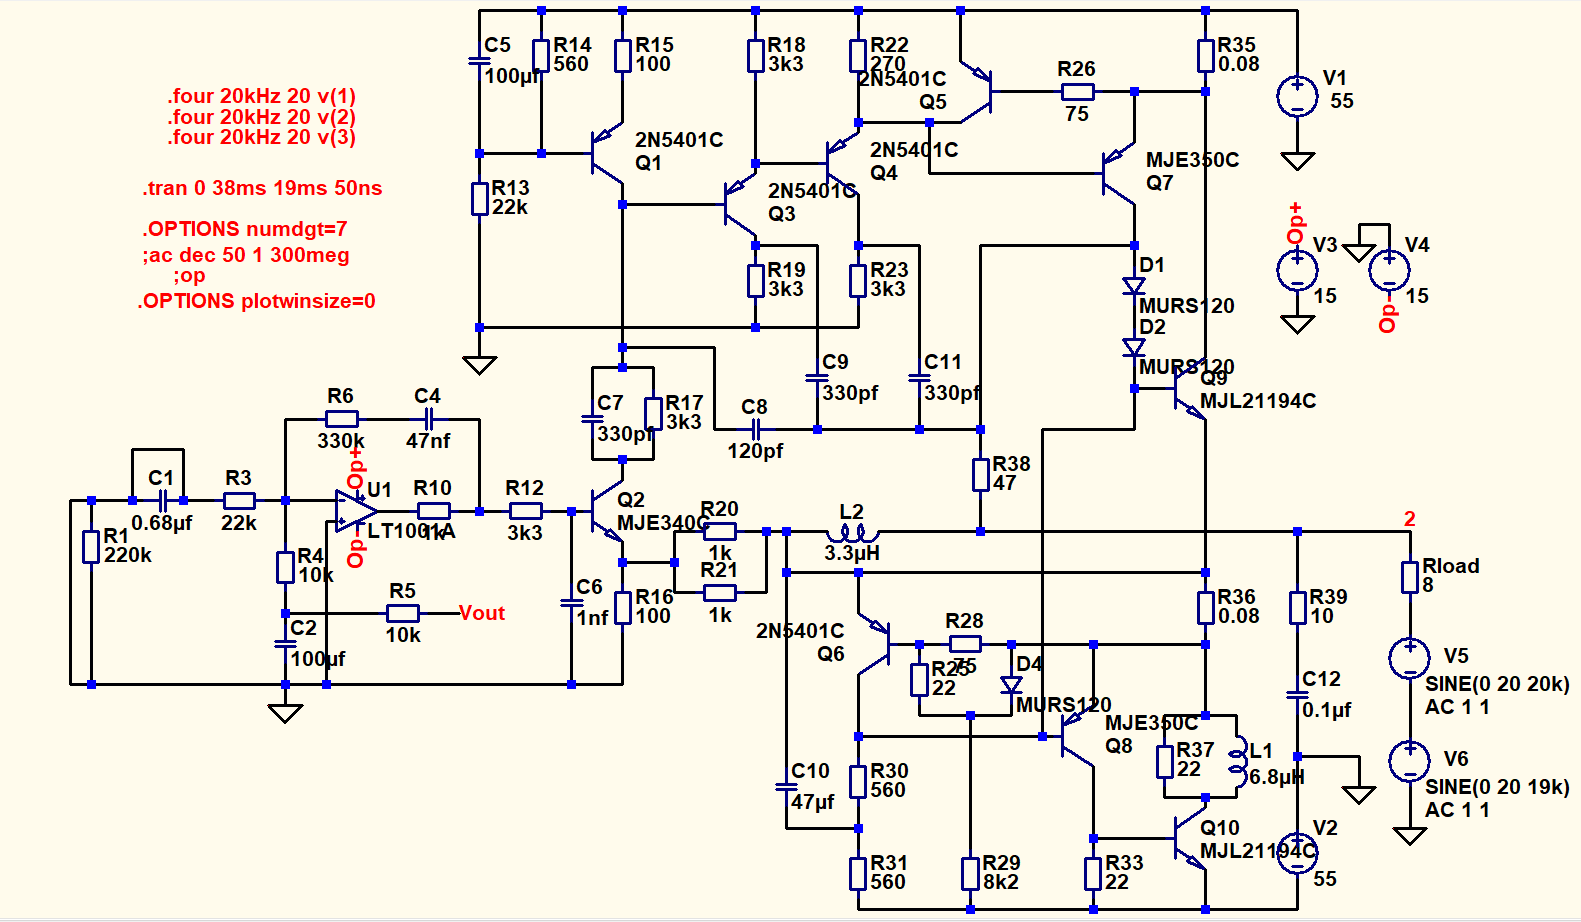Click the Q7 transistor symbol
1581x922 pixels.
click(x=1119, y=173)
